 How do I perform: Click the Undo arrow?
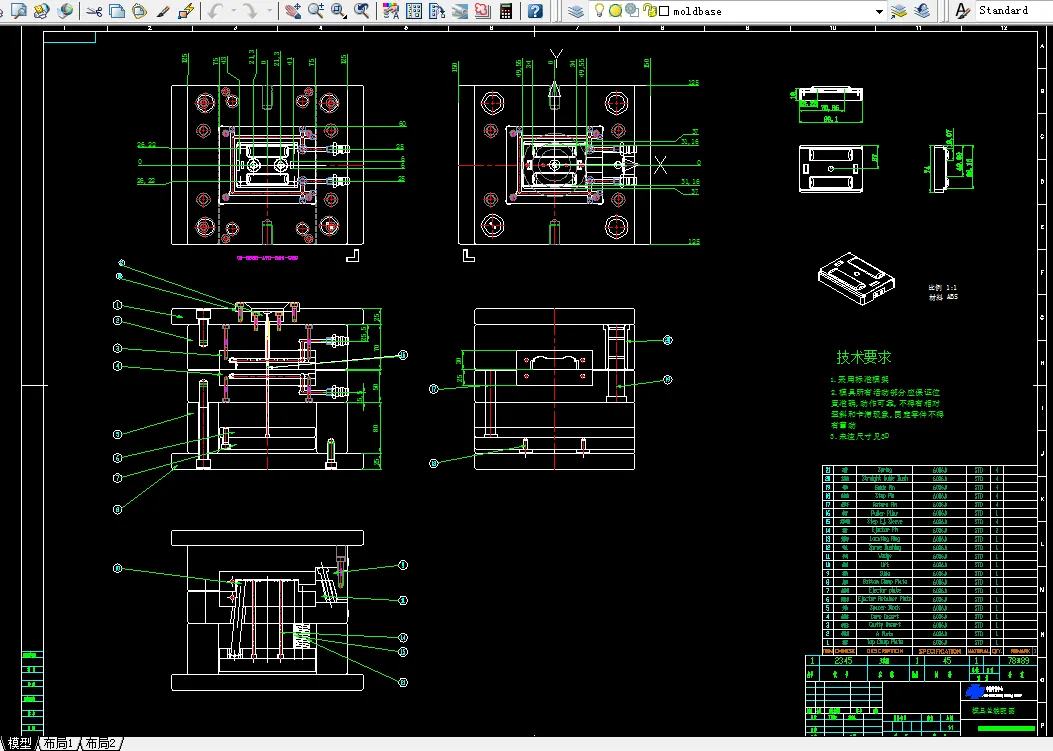(215, 10)
